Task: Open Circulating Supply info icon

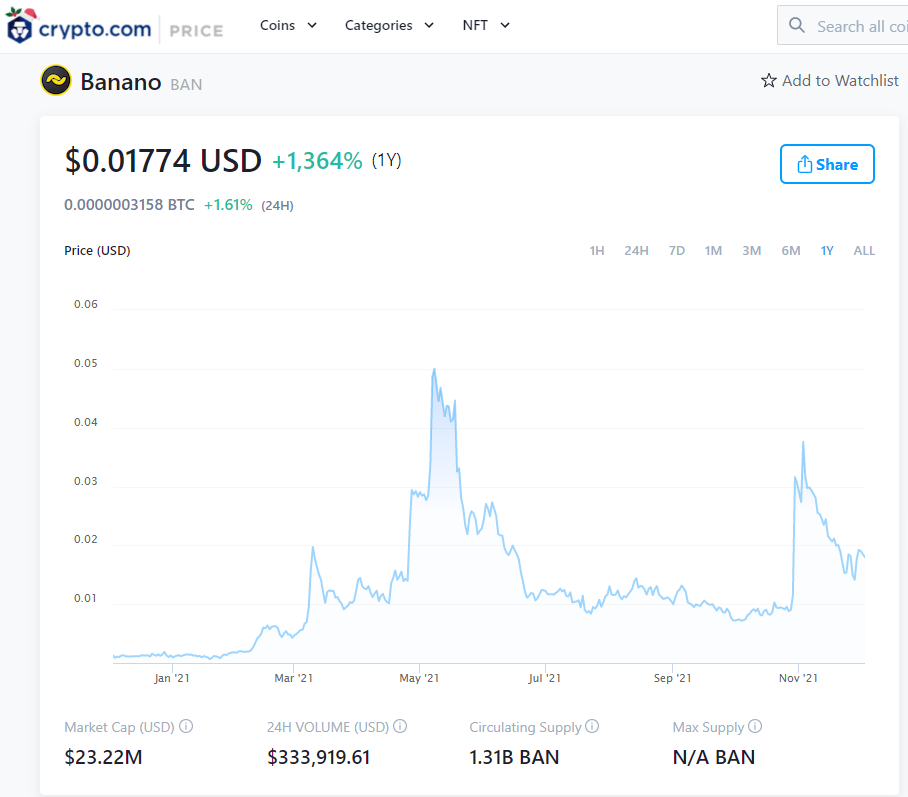Action: 592,726
